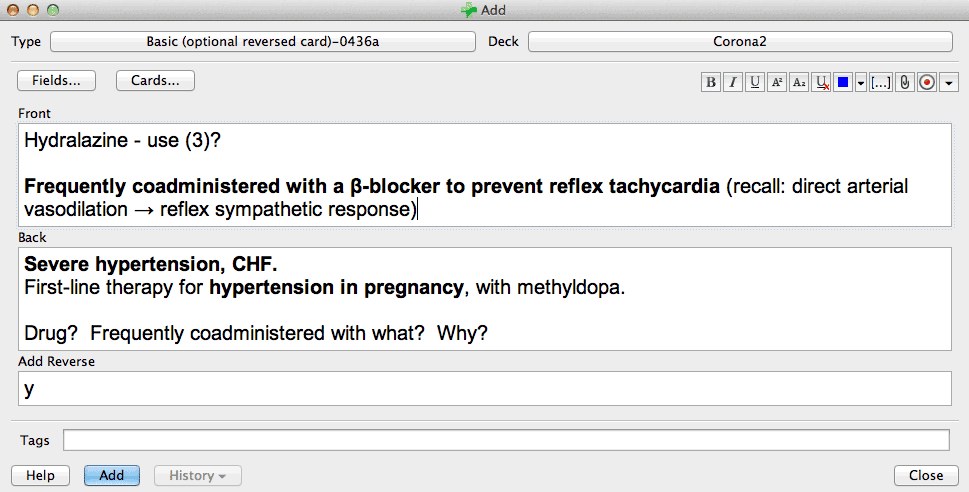Open Help for adding notes
This screenshot has height=492, width=969.
(x=40, y=475)
